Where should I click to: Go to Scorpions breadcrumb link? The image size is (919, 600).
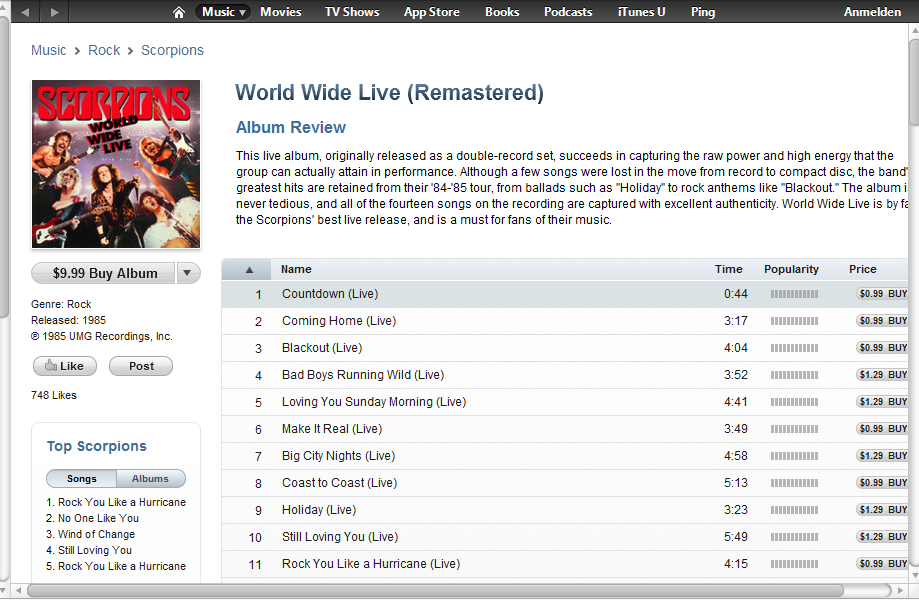(x=172, y=50)
